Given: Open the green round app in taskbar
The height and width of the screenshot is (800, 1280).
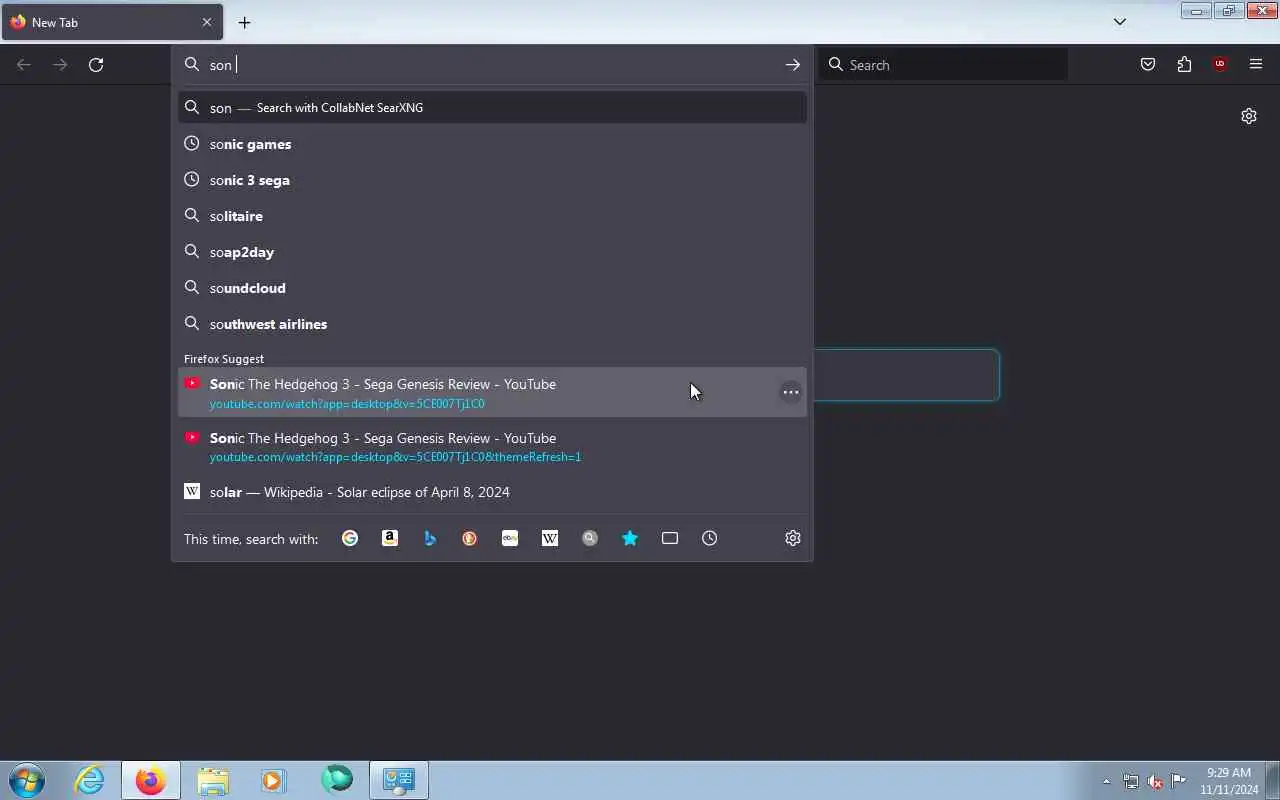Looking at the screenshot, I should [x=337, y=780].
